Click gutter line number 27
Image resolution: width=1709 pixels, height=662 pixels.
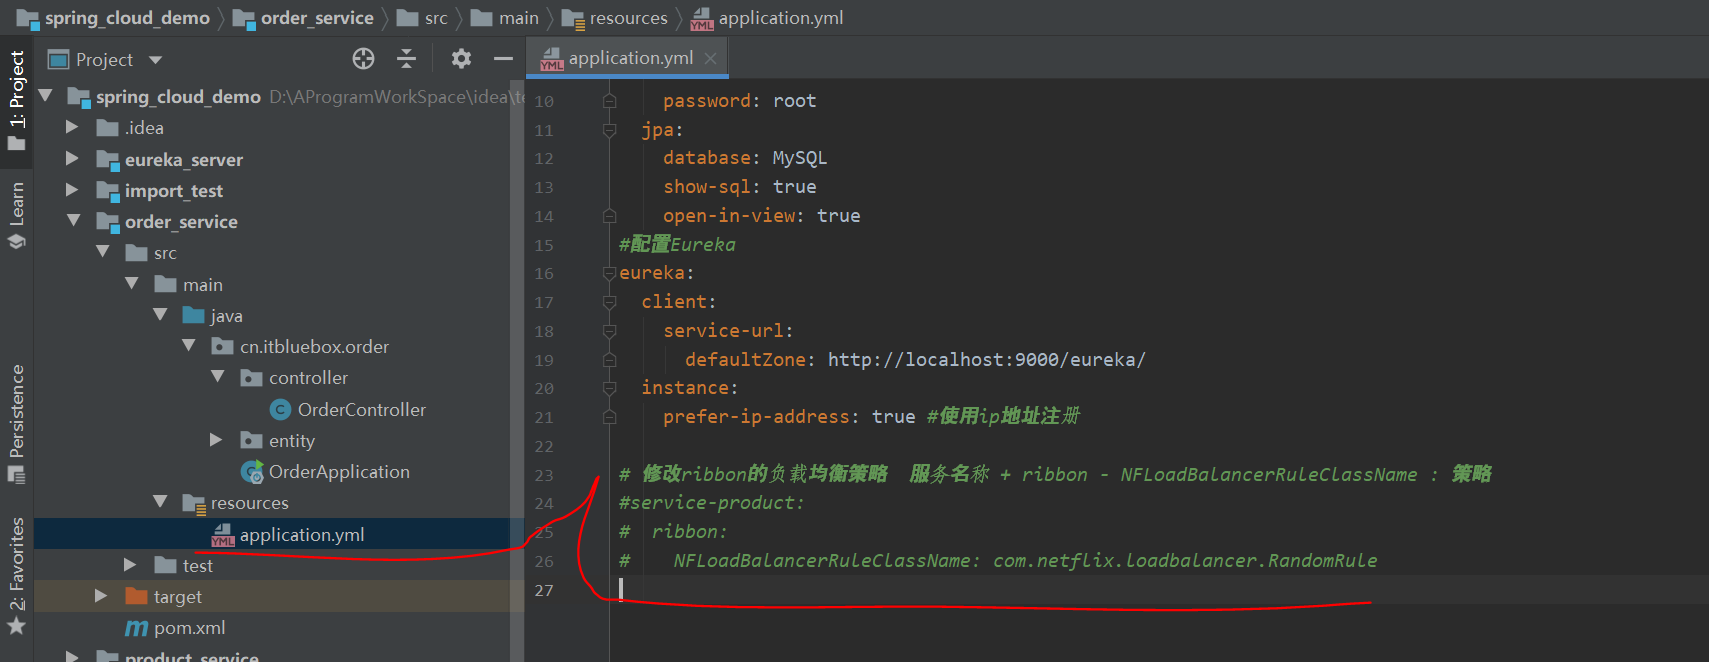pos(543,590)
